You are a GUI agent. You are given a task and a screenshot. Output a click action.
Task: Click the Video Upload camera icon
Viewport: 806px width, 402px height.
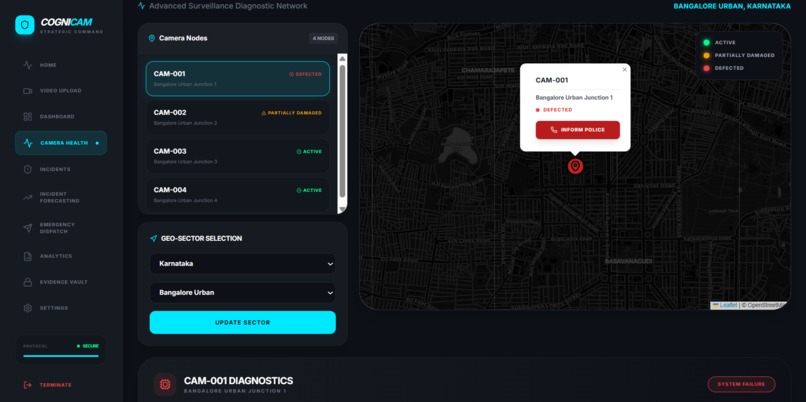coord(28,91)
